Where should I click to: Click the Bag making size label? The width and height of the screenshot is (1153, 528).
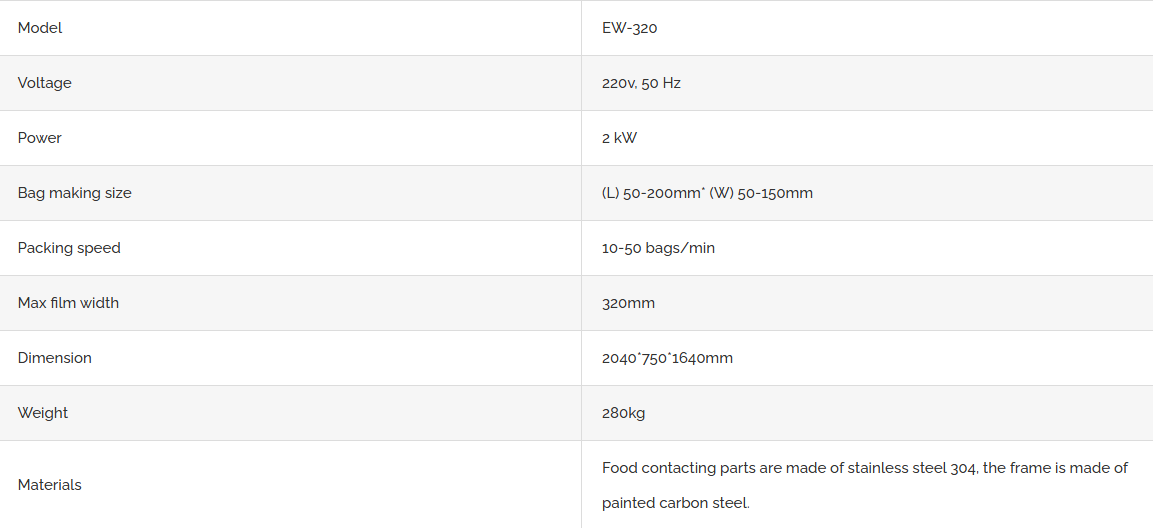click(x=75, y=193)
